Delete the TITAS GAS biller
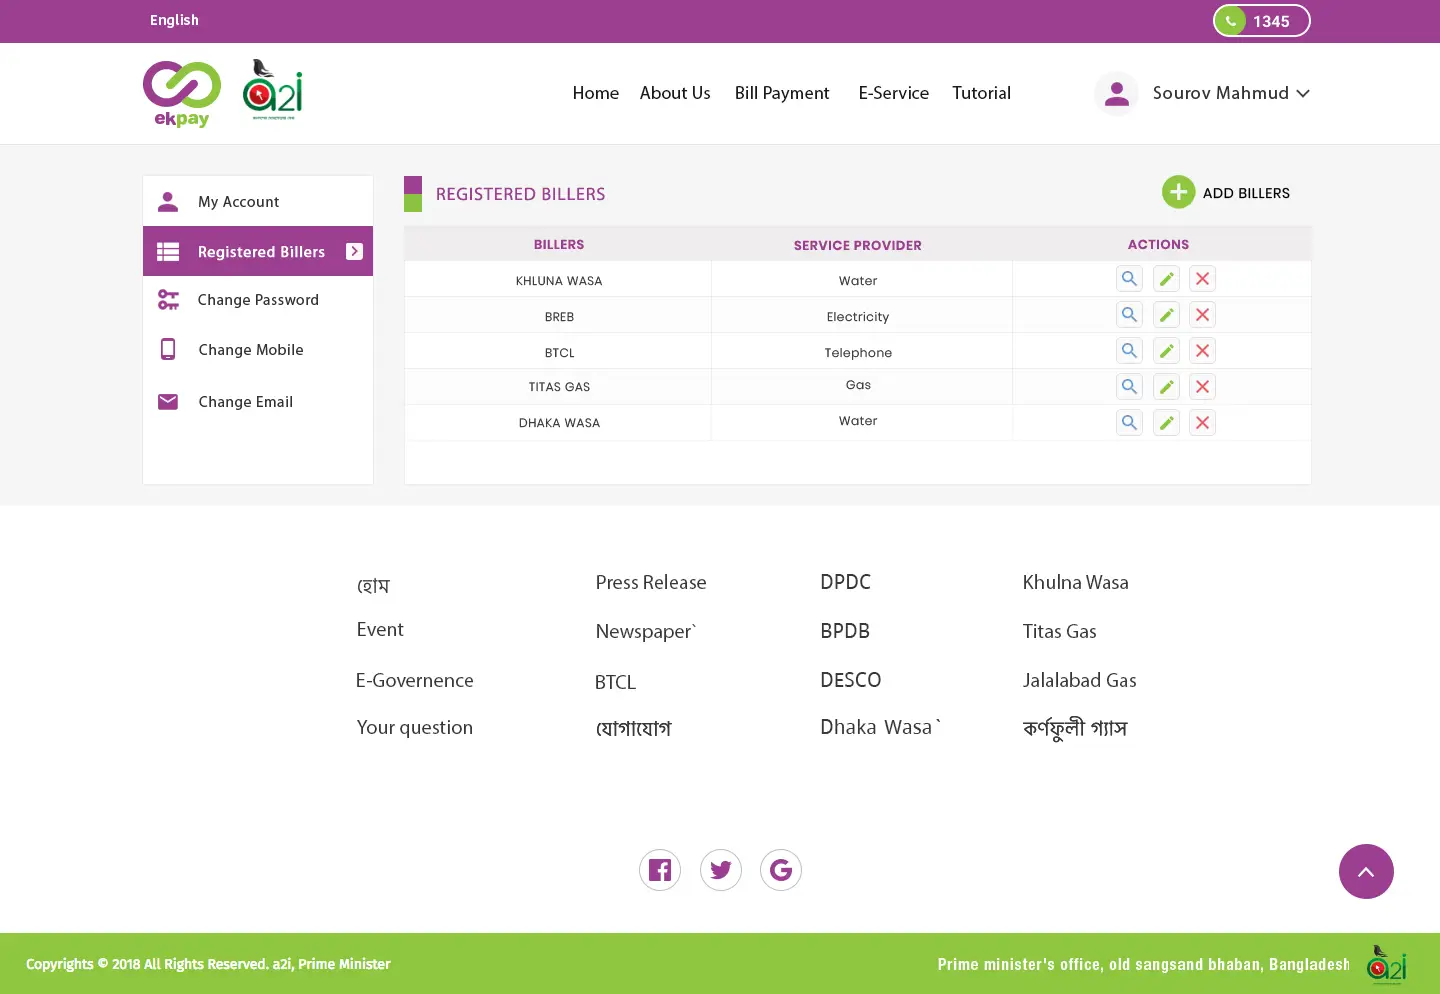 pos(1202,387)
